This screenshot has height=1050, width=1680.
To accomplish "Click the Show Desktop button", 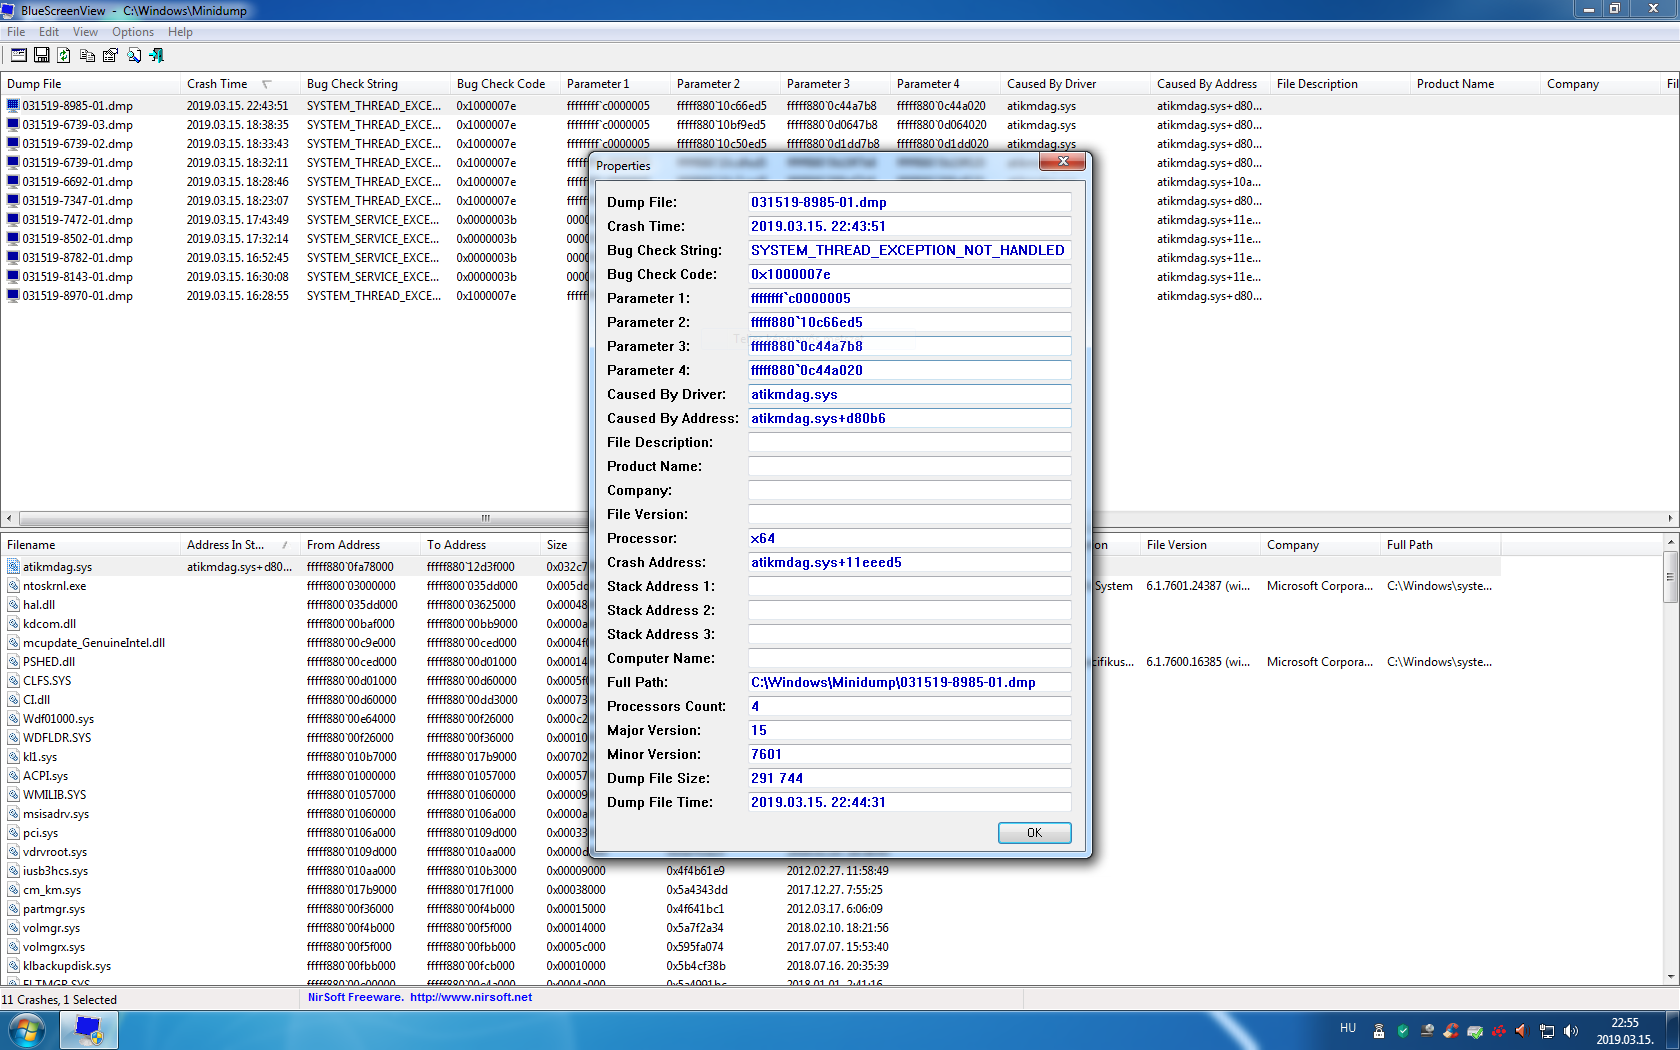I will point(1673,1030).
